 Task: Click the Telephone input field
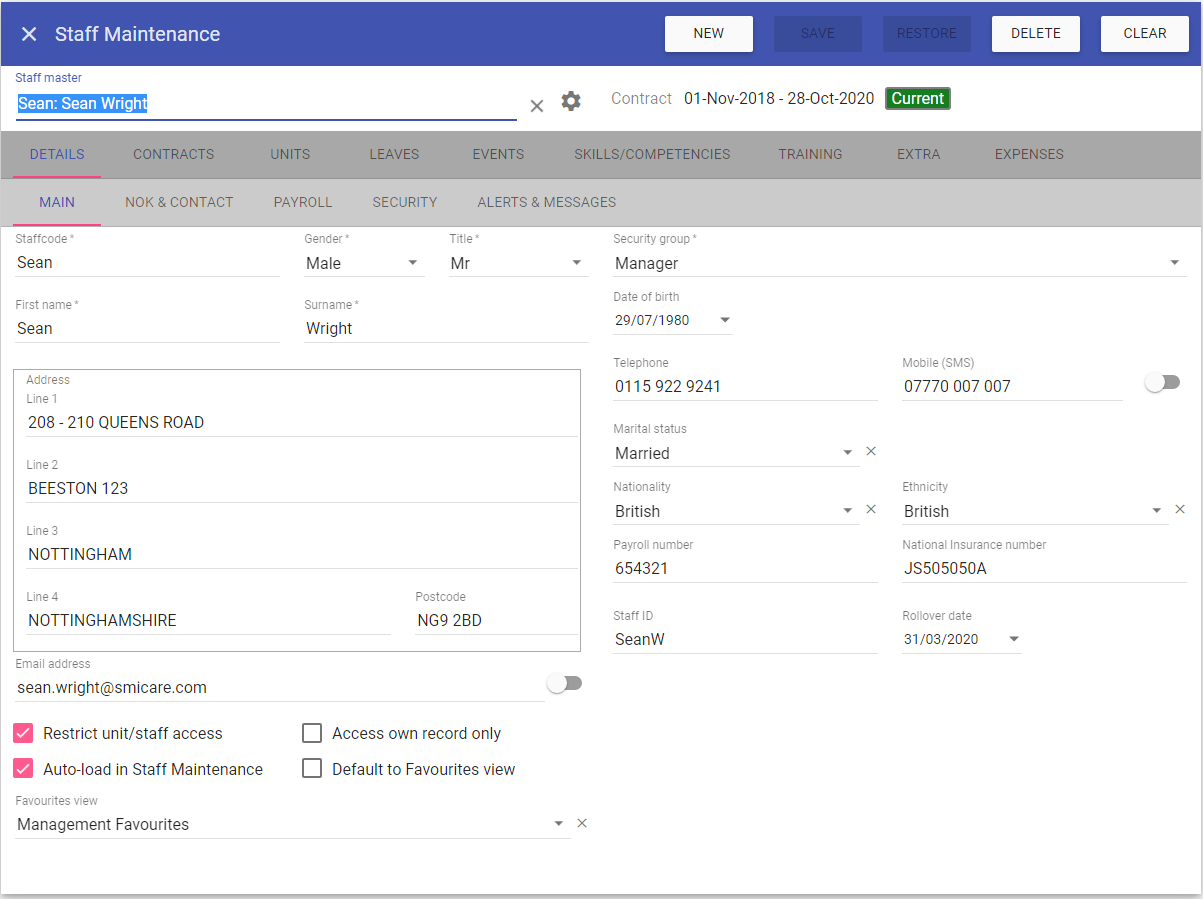click(x=744, y=386)
